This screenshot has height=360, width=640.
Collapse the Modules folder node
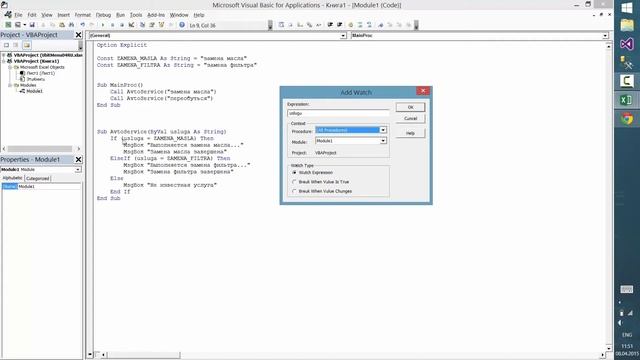click(10, 85)
